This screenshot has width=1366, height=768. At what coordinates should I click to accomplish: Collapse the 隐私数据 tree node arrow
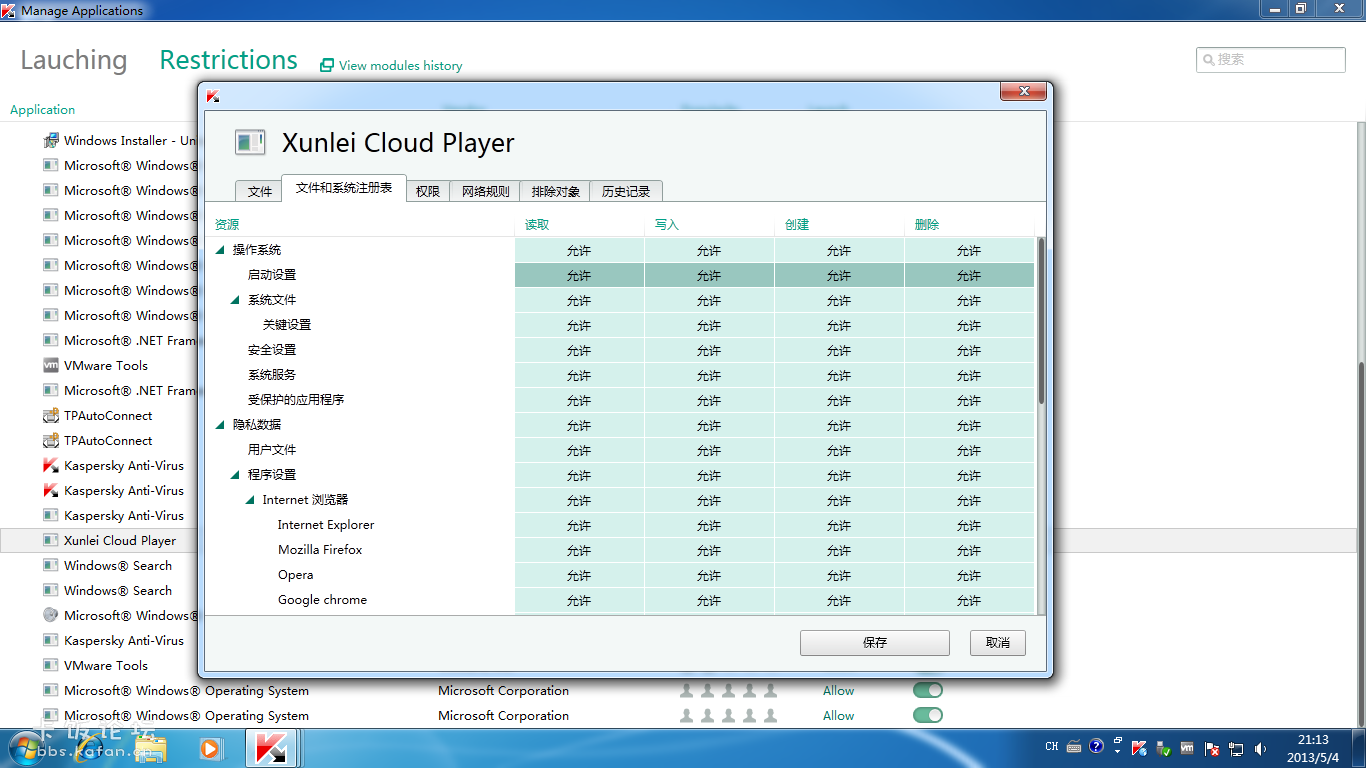click(220, 425)
